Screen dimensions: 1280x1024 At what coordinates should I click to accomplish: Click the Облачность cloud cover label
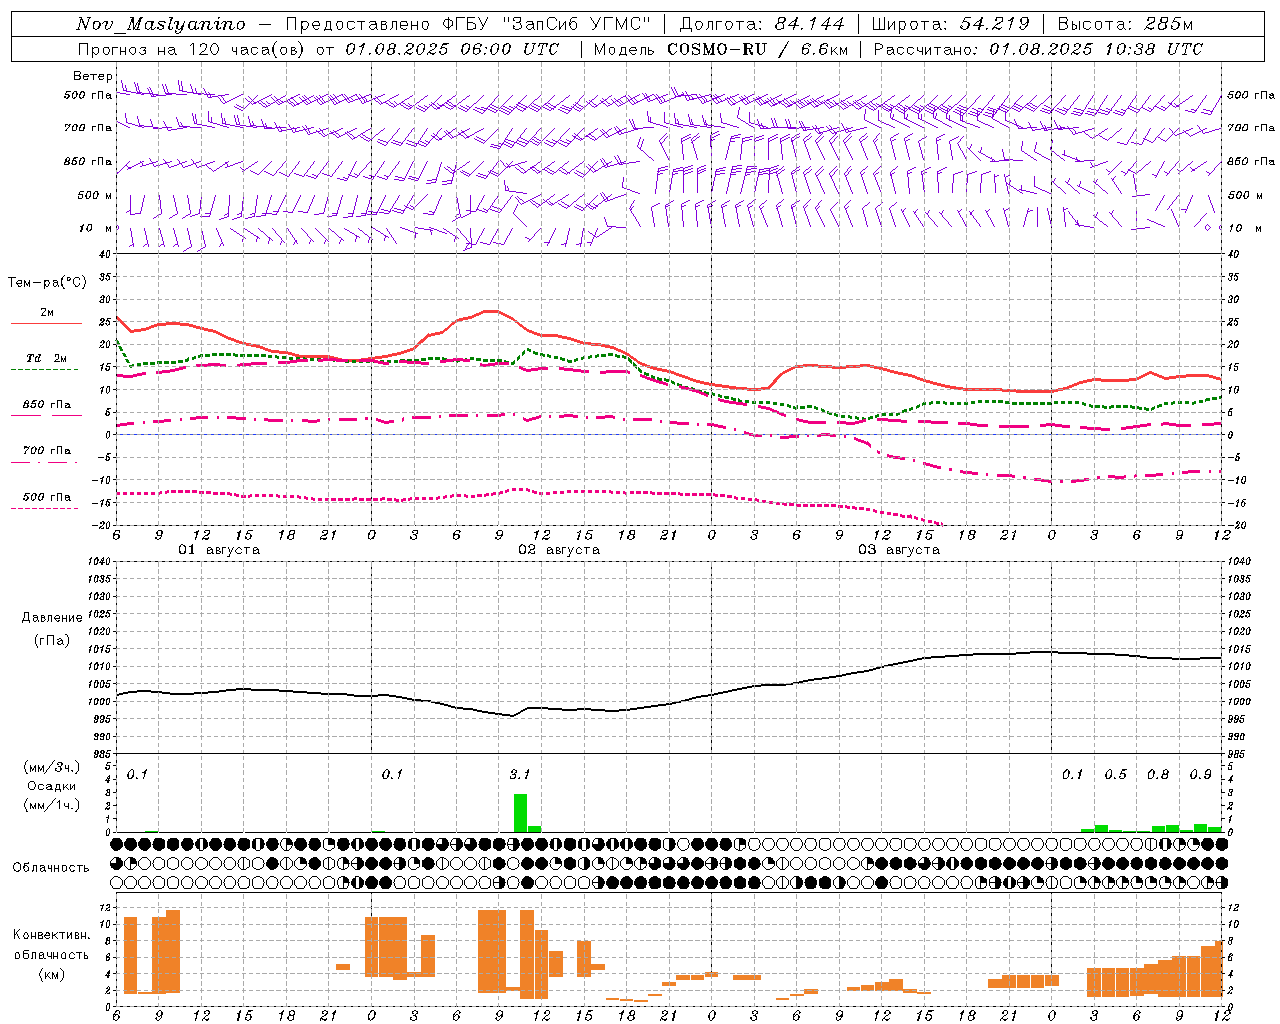tap(51, 868)
